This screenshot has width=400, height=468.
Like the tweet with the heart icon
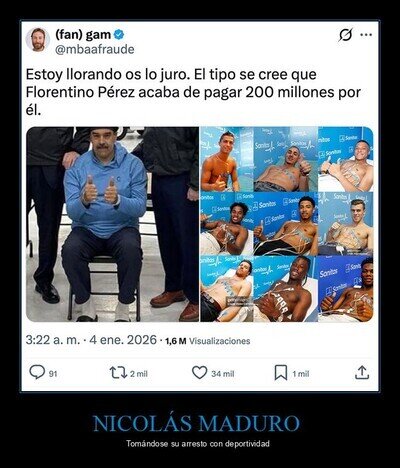(x=200, y=372)
